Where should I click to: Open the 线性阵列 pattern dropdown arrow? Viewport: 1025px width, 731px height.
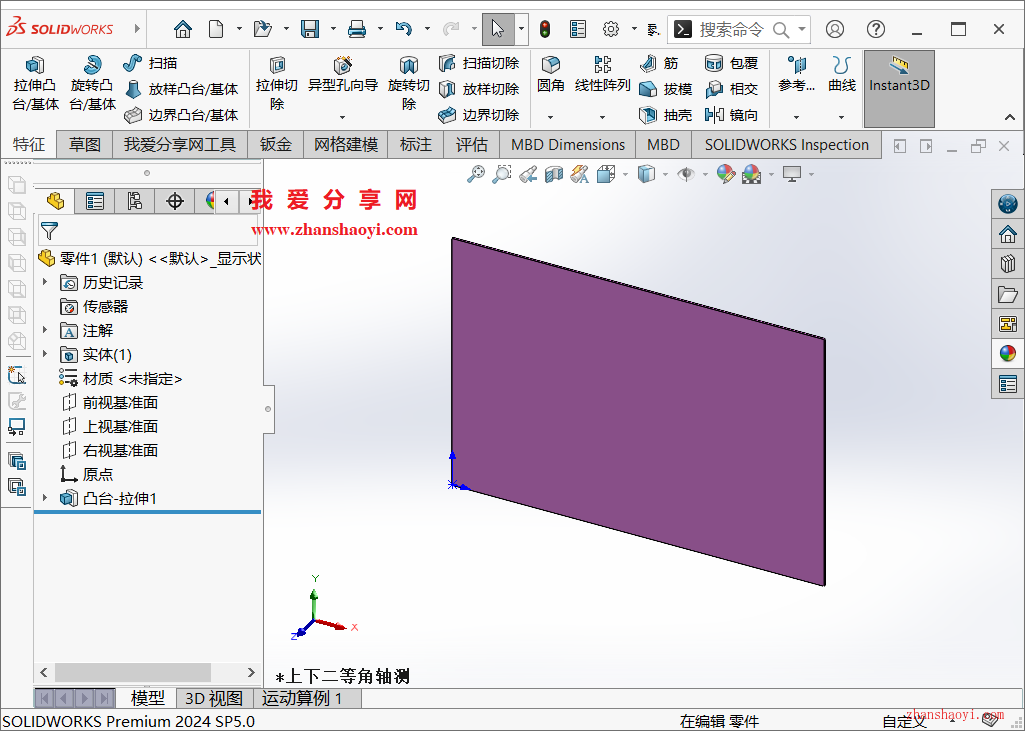pos(602,117)
